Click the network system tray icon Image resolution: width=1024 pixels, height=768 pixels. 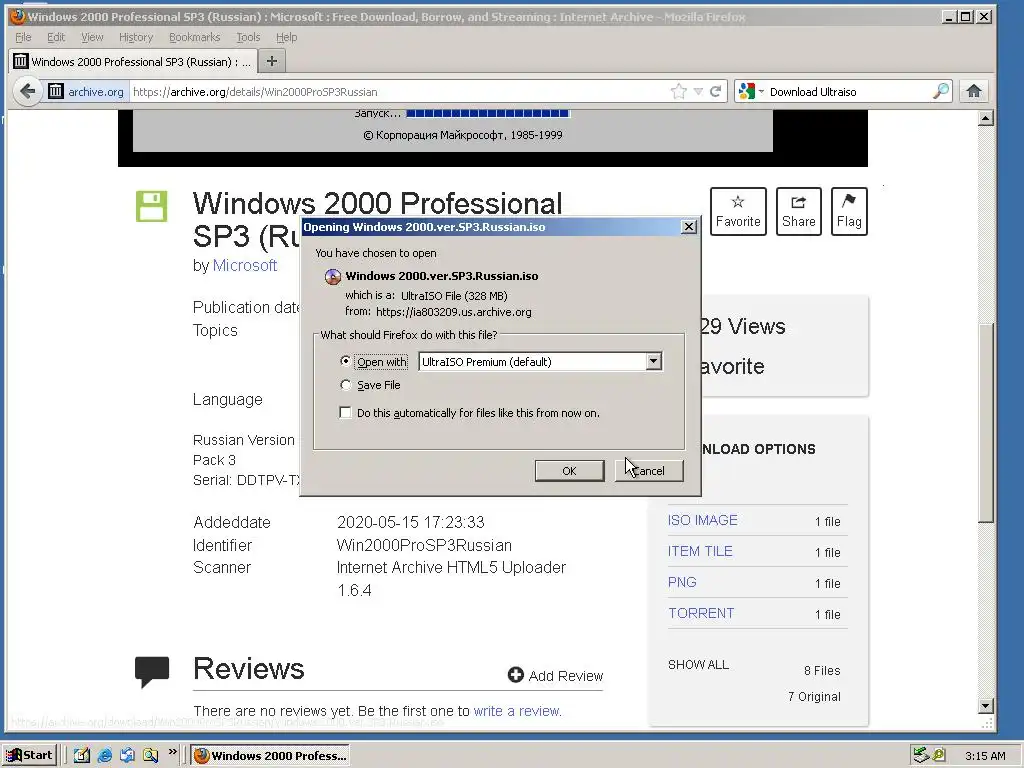click(x=921, y=756)
